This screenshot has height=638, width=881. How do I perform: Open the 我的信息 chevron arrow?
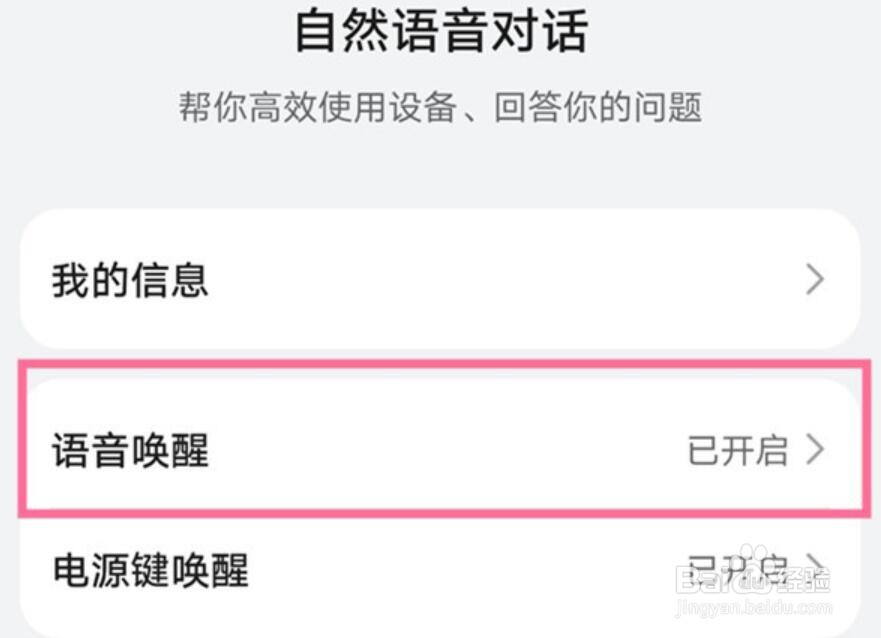(x=815, y=279)
